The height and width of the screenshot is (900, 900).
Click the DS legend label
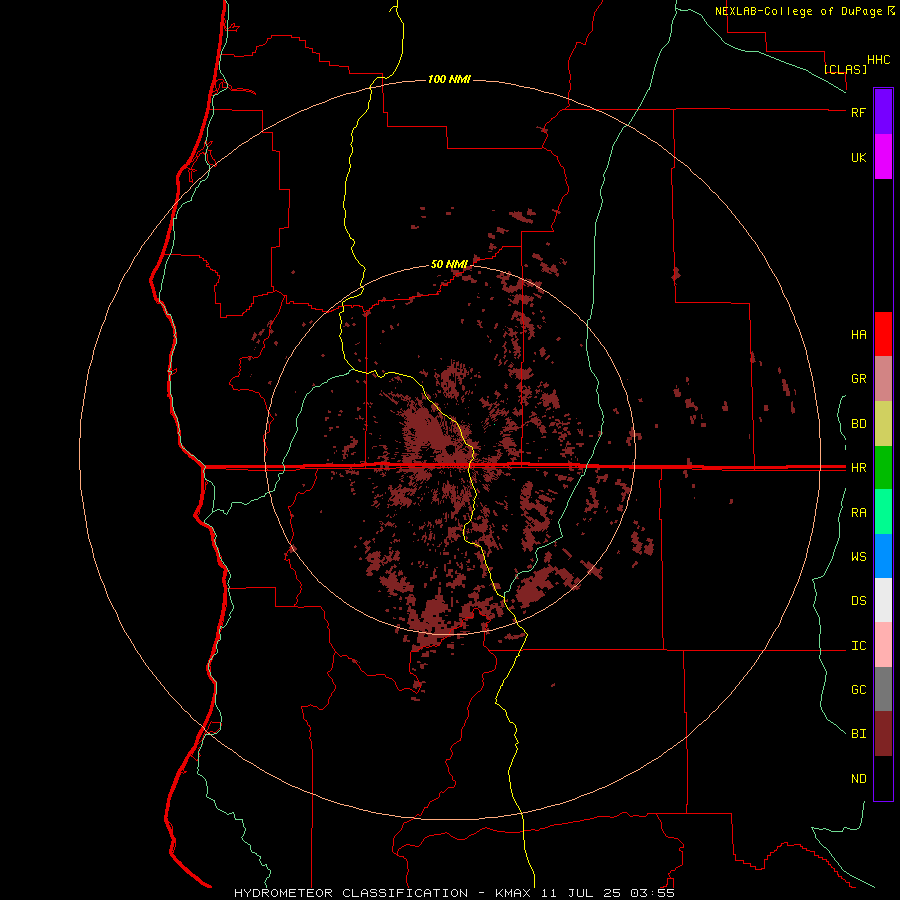858,601
